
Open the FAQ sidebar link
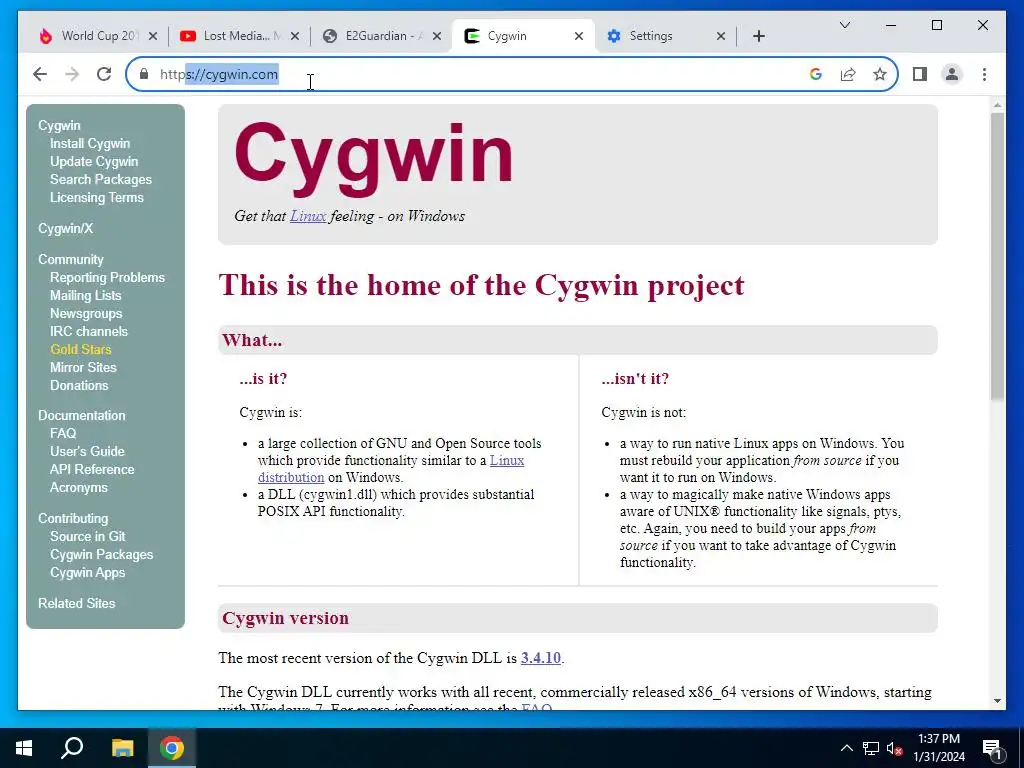[x=63, y=434]
